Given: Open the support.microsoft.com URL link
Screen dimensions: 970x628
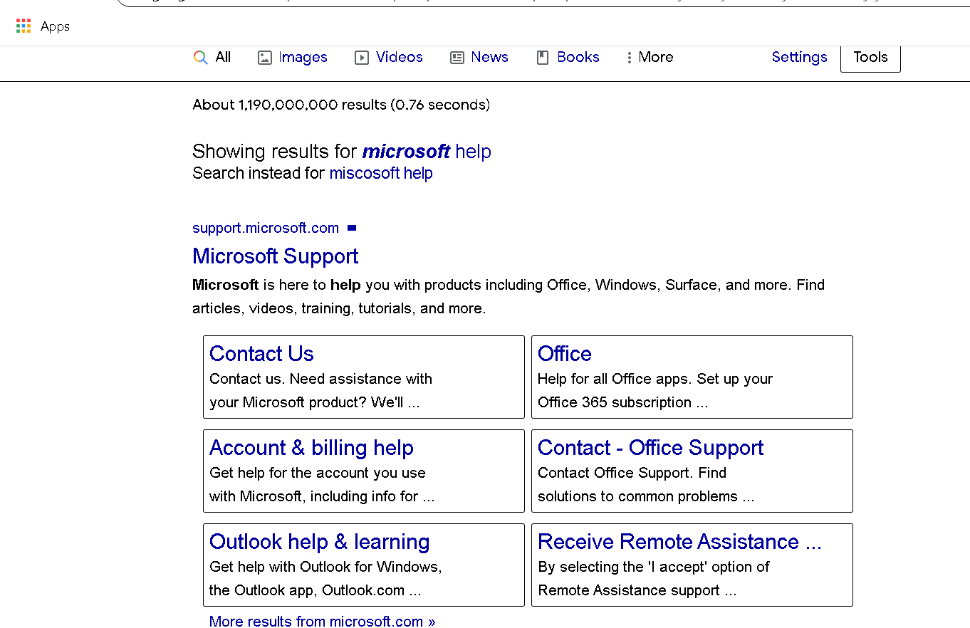Looking at the screenshot, I should [x=265, y=228].
